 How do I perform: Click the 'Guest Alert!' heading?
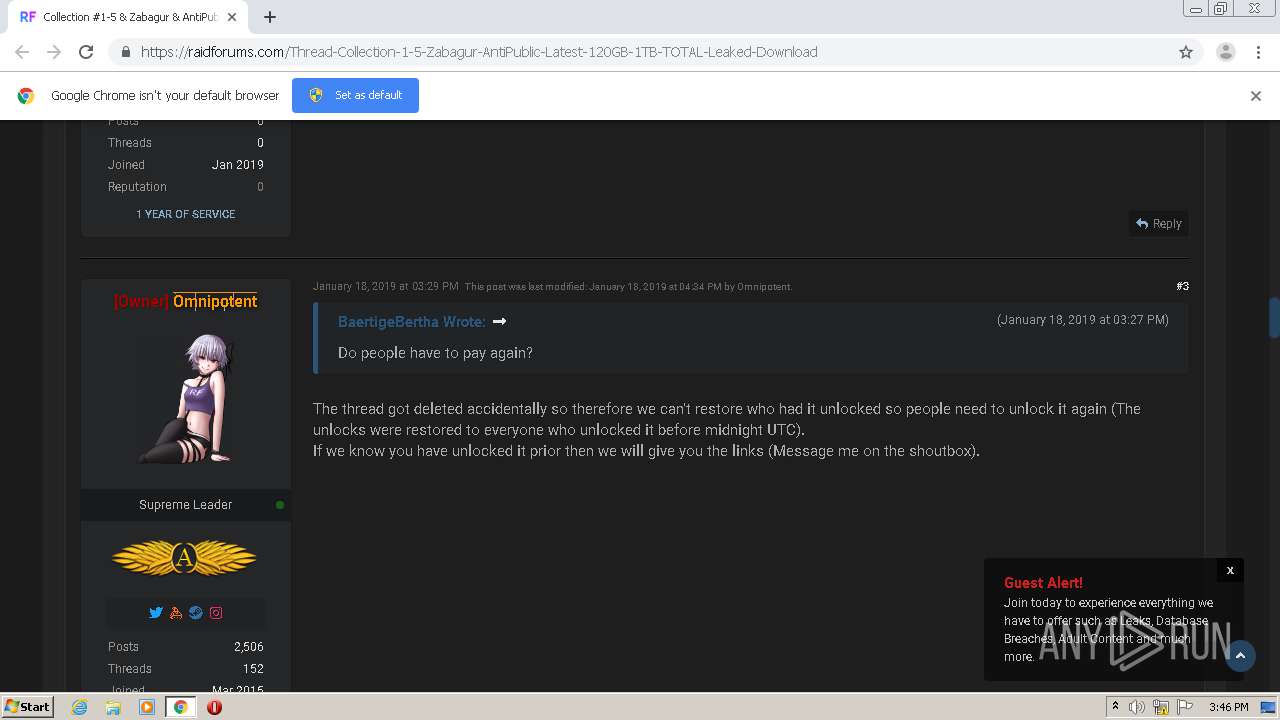(1043, 582)
